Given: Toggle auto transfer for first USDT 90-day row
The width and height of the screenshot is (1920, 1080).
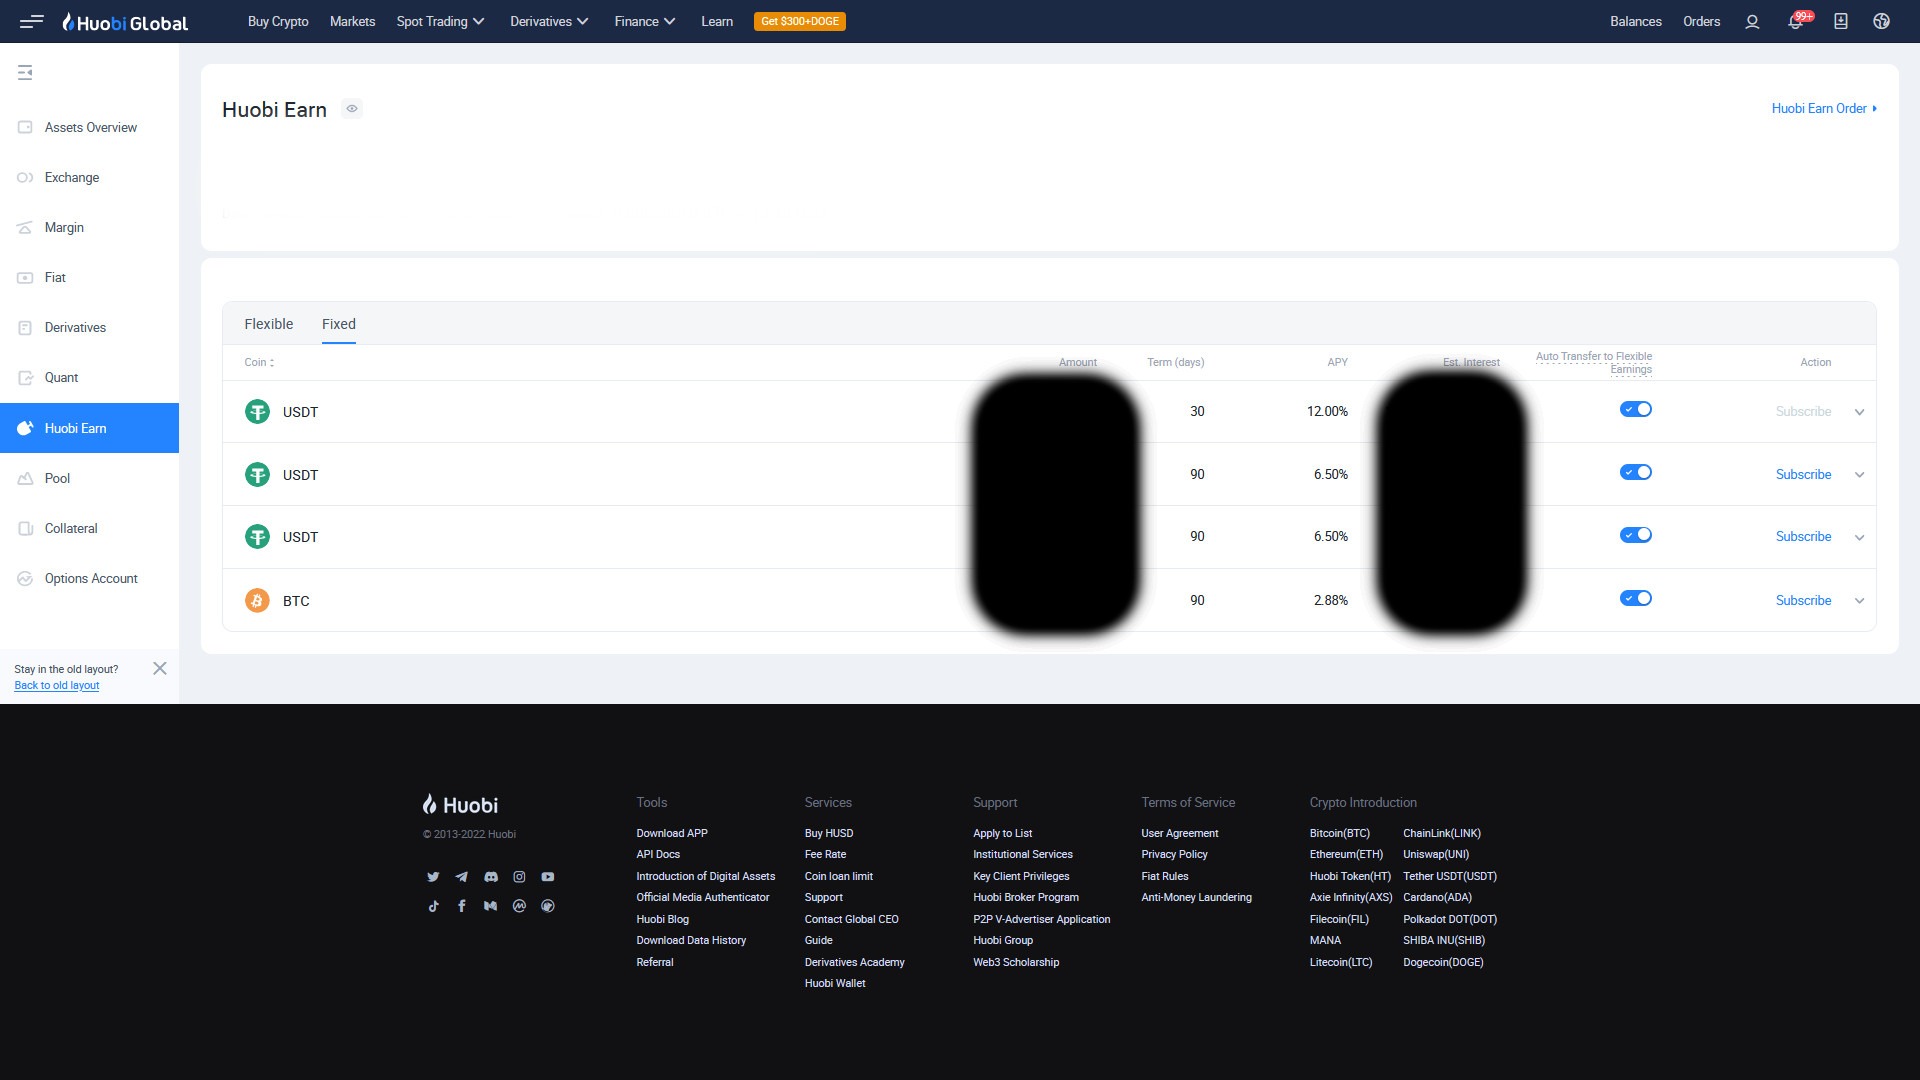Looking at the screenshot, I should pyautogui.click(x=1636, y=472).
